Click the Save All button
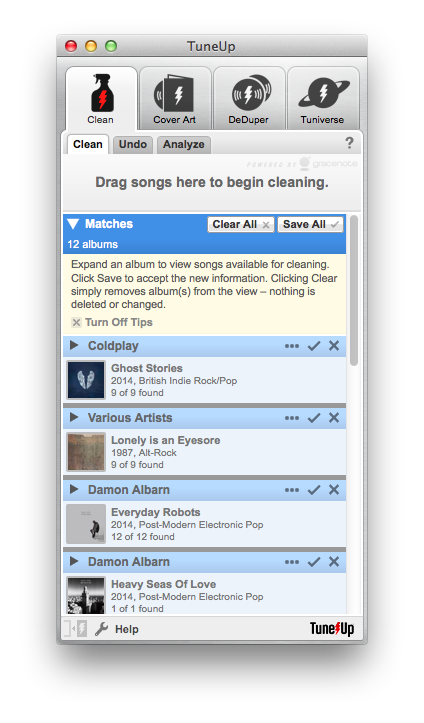 tap(310, 225)
